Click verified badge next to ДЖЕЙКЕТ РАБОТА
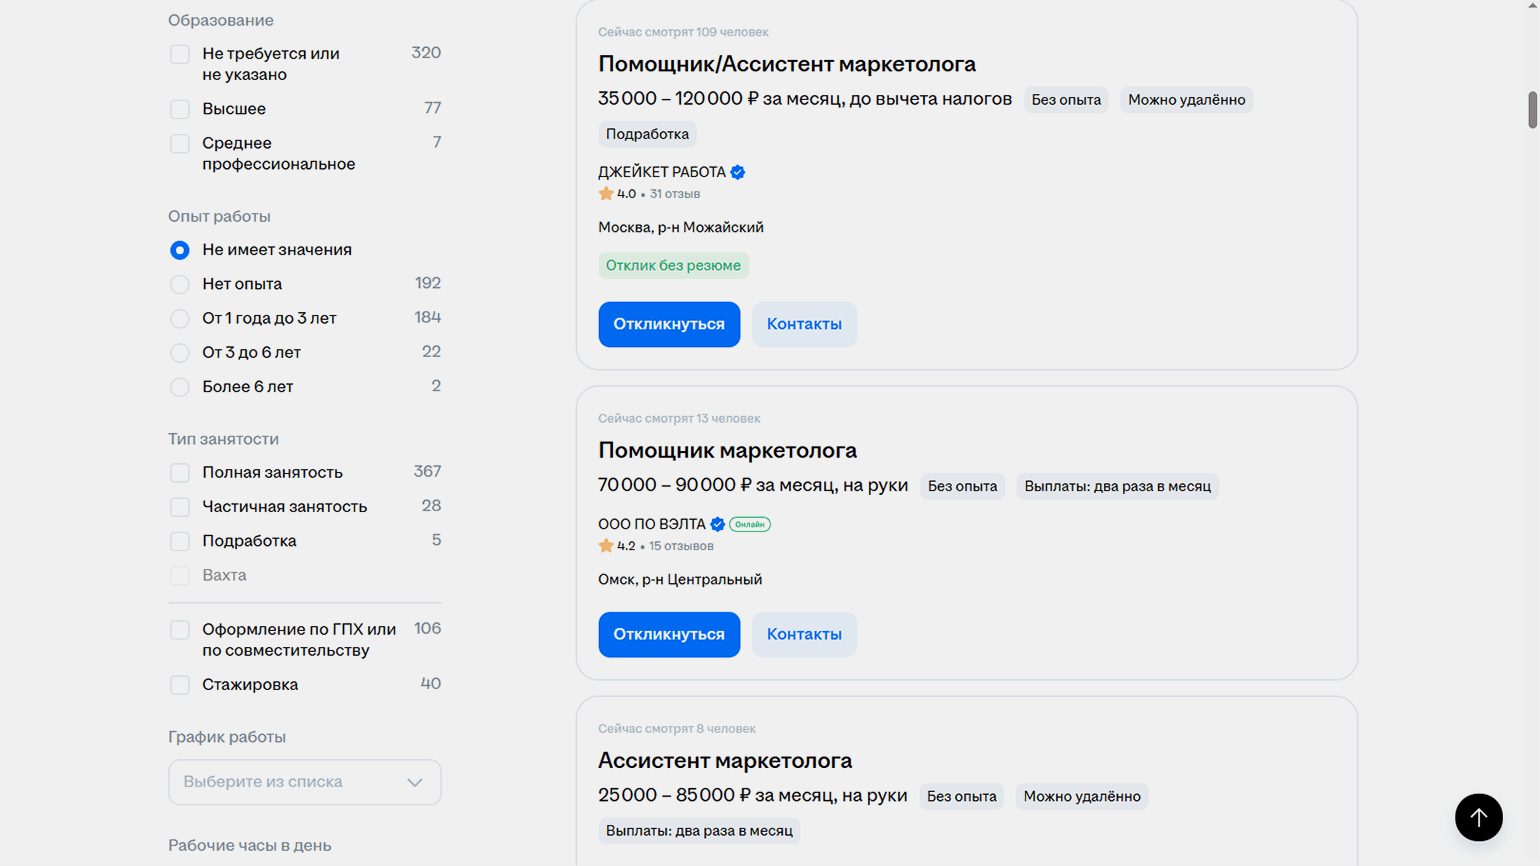This screenshot has width=1540, height=866. (738, 172)
